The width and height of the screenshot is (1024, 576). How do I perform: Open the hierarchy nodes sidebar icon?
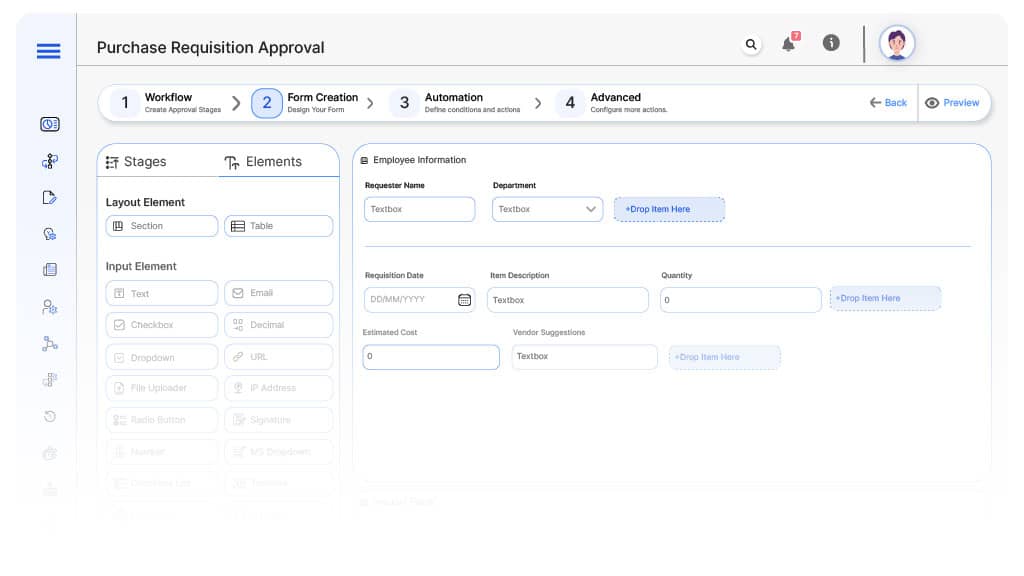(x=50, y=343)
